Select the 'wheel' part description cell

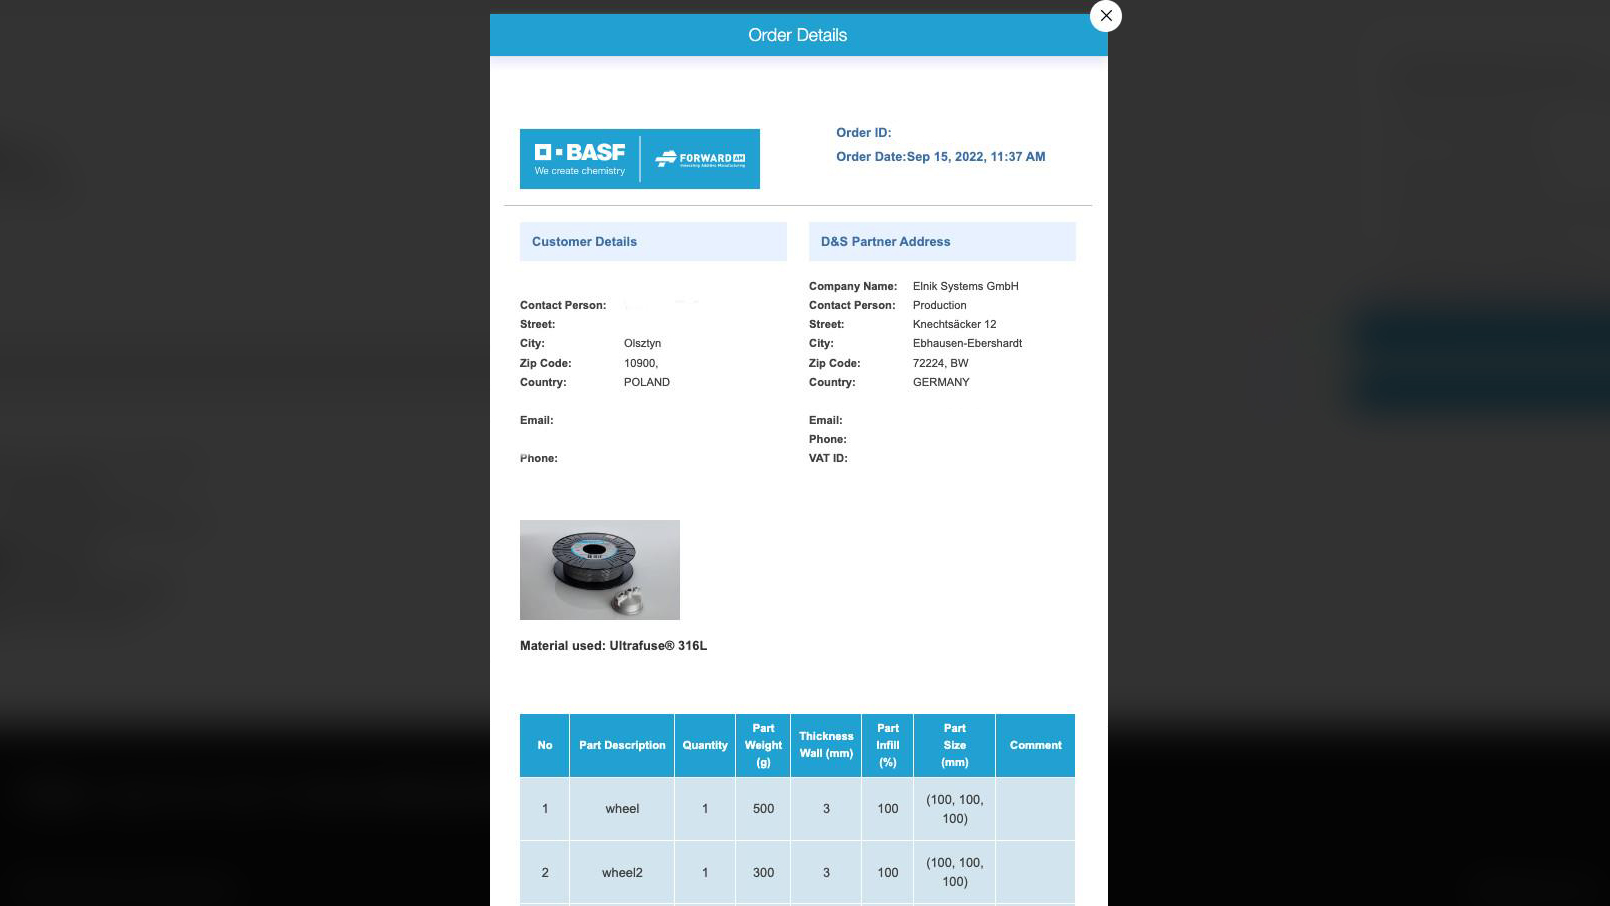point(621,809)
